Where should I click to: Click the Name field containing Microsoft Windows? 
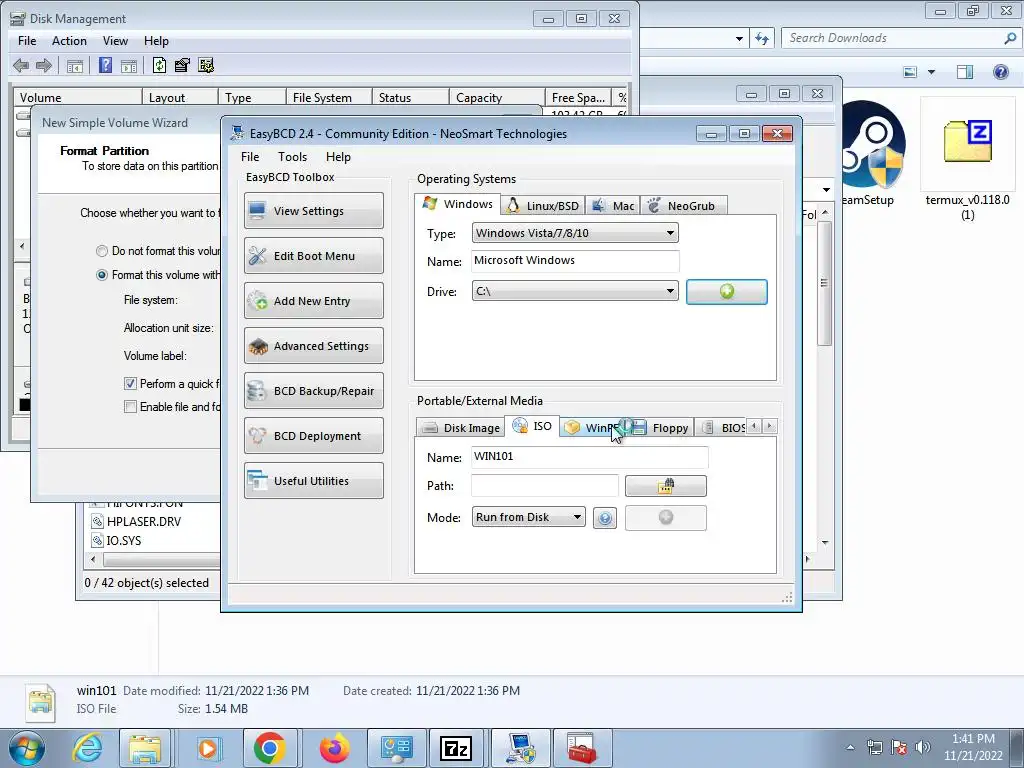coord(575,261)
